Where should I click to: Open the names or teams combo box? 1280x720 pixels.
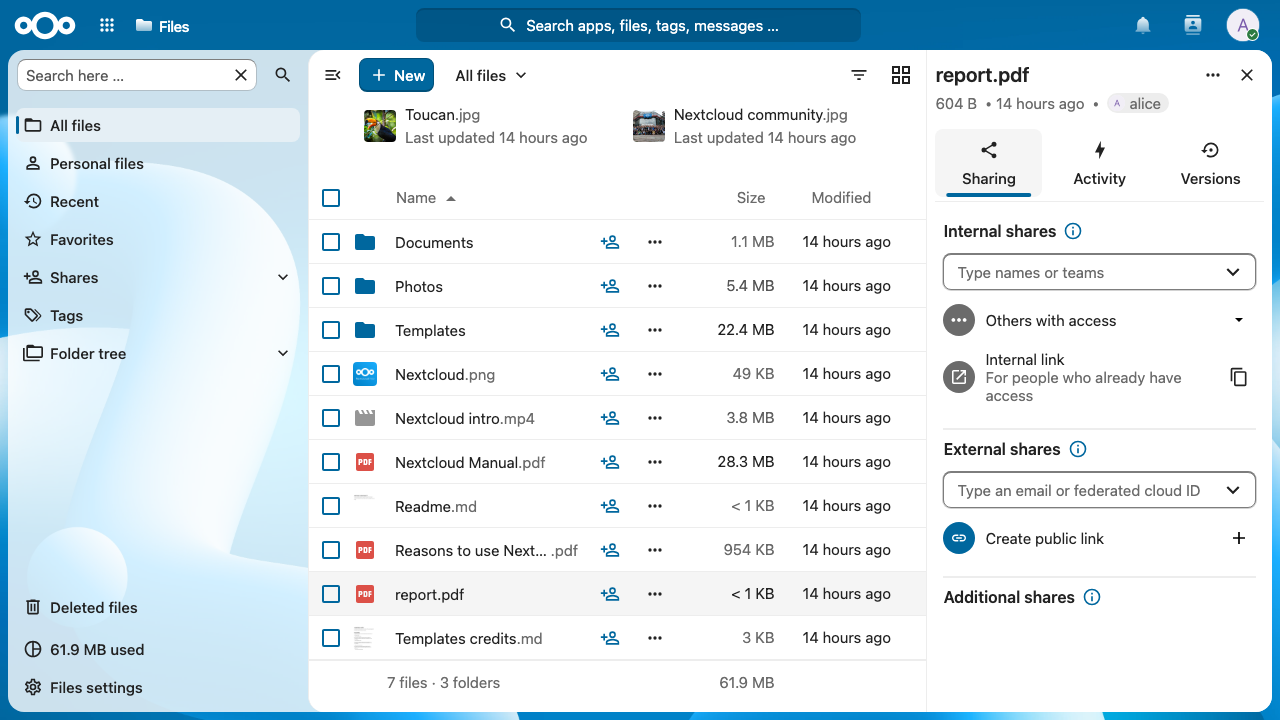(1099, 272)
